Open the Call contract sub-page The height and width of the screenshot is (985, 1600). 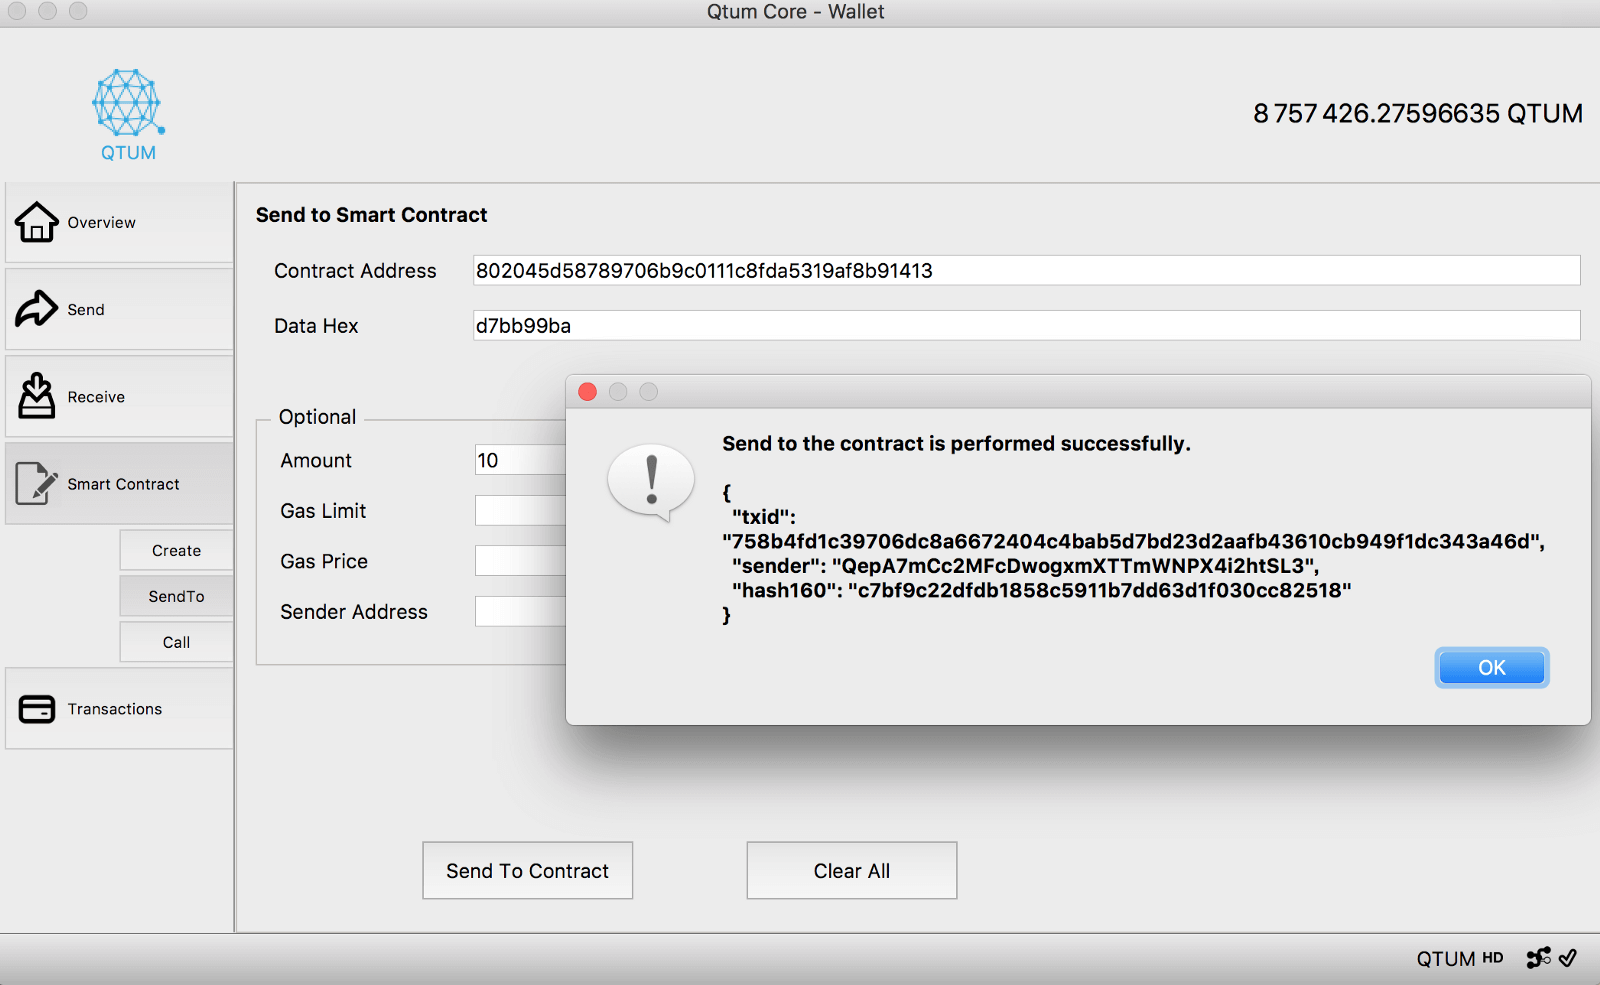coord(176,642)
